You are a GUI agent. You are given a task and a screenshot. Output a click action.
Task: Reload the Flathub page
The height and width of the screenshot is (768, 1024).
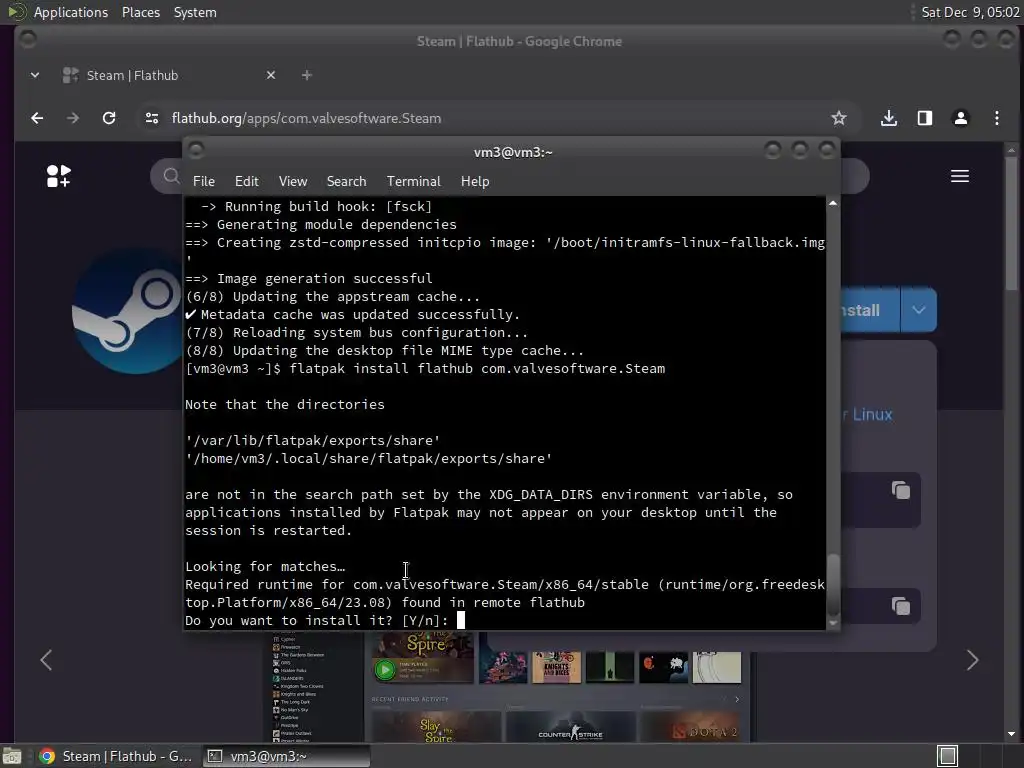click(x=109, y=118)
